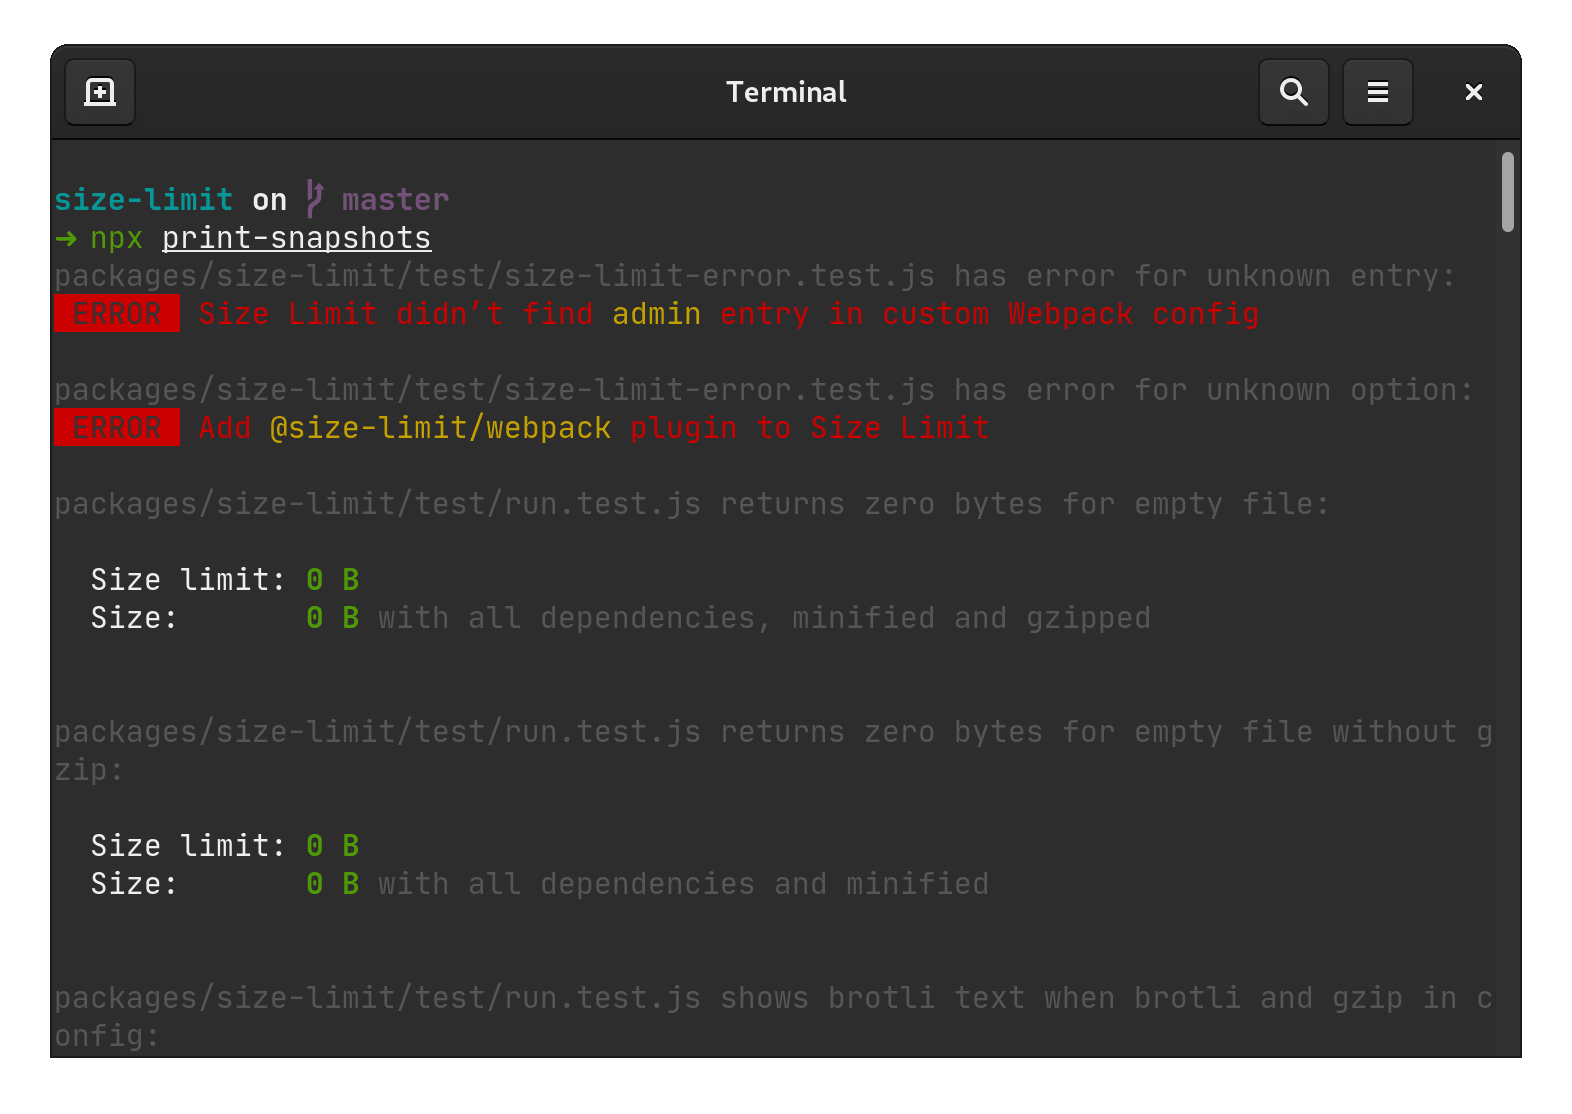Click the second red ERROR badge

click(x=117, y=427)
